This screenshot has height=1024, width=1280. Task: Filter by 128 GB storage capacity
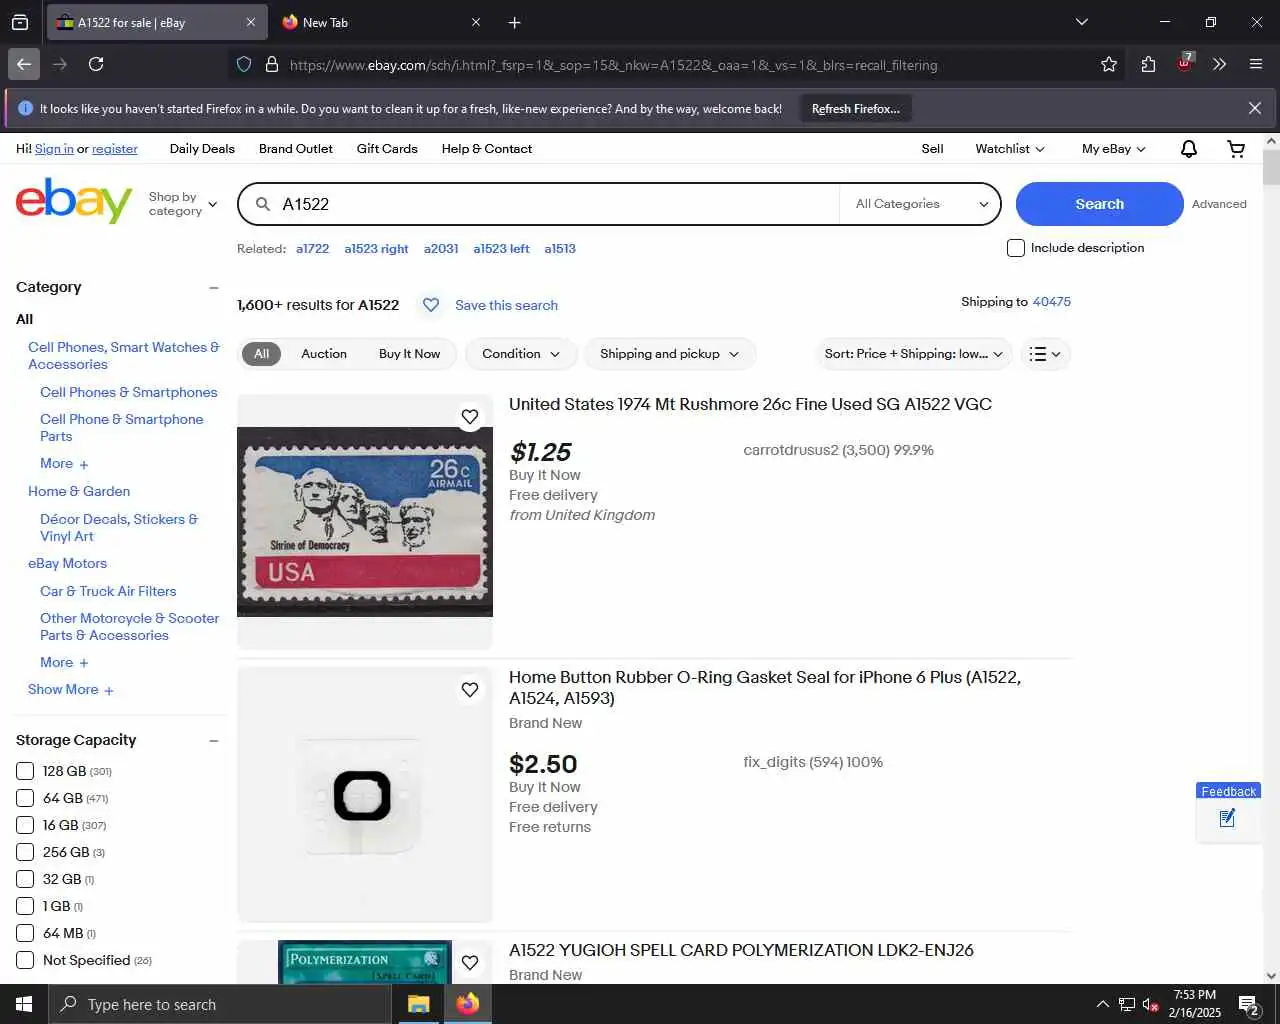25,771
